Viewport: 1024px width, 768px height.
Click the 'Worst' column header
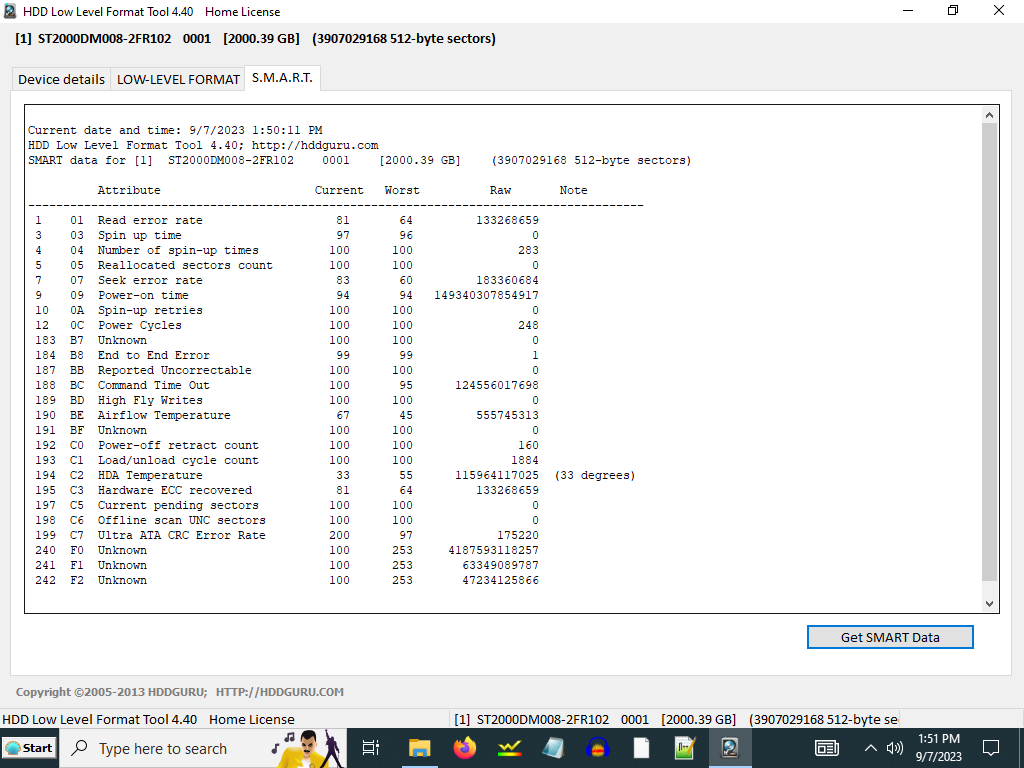pos(402,191)
